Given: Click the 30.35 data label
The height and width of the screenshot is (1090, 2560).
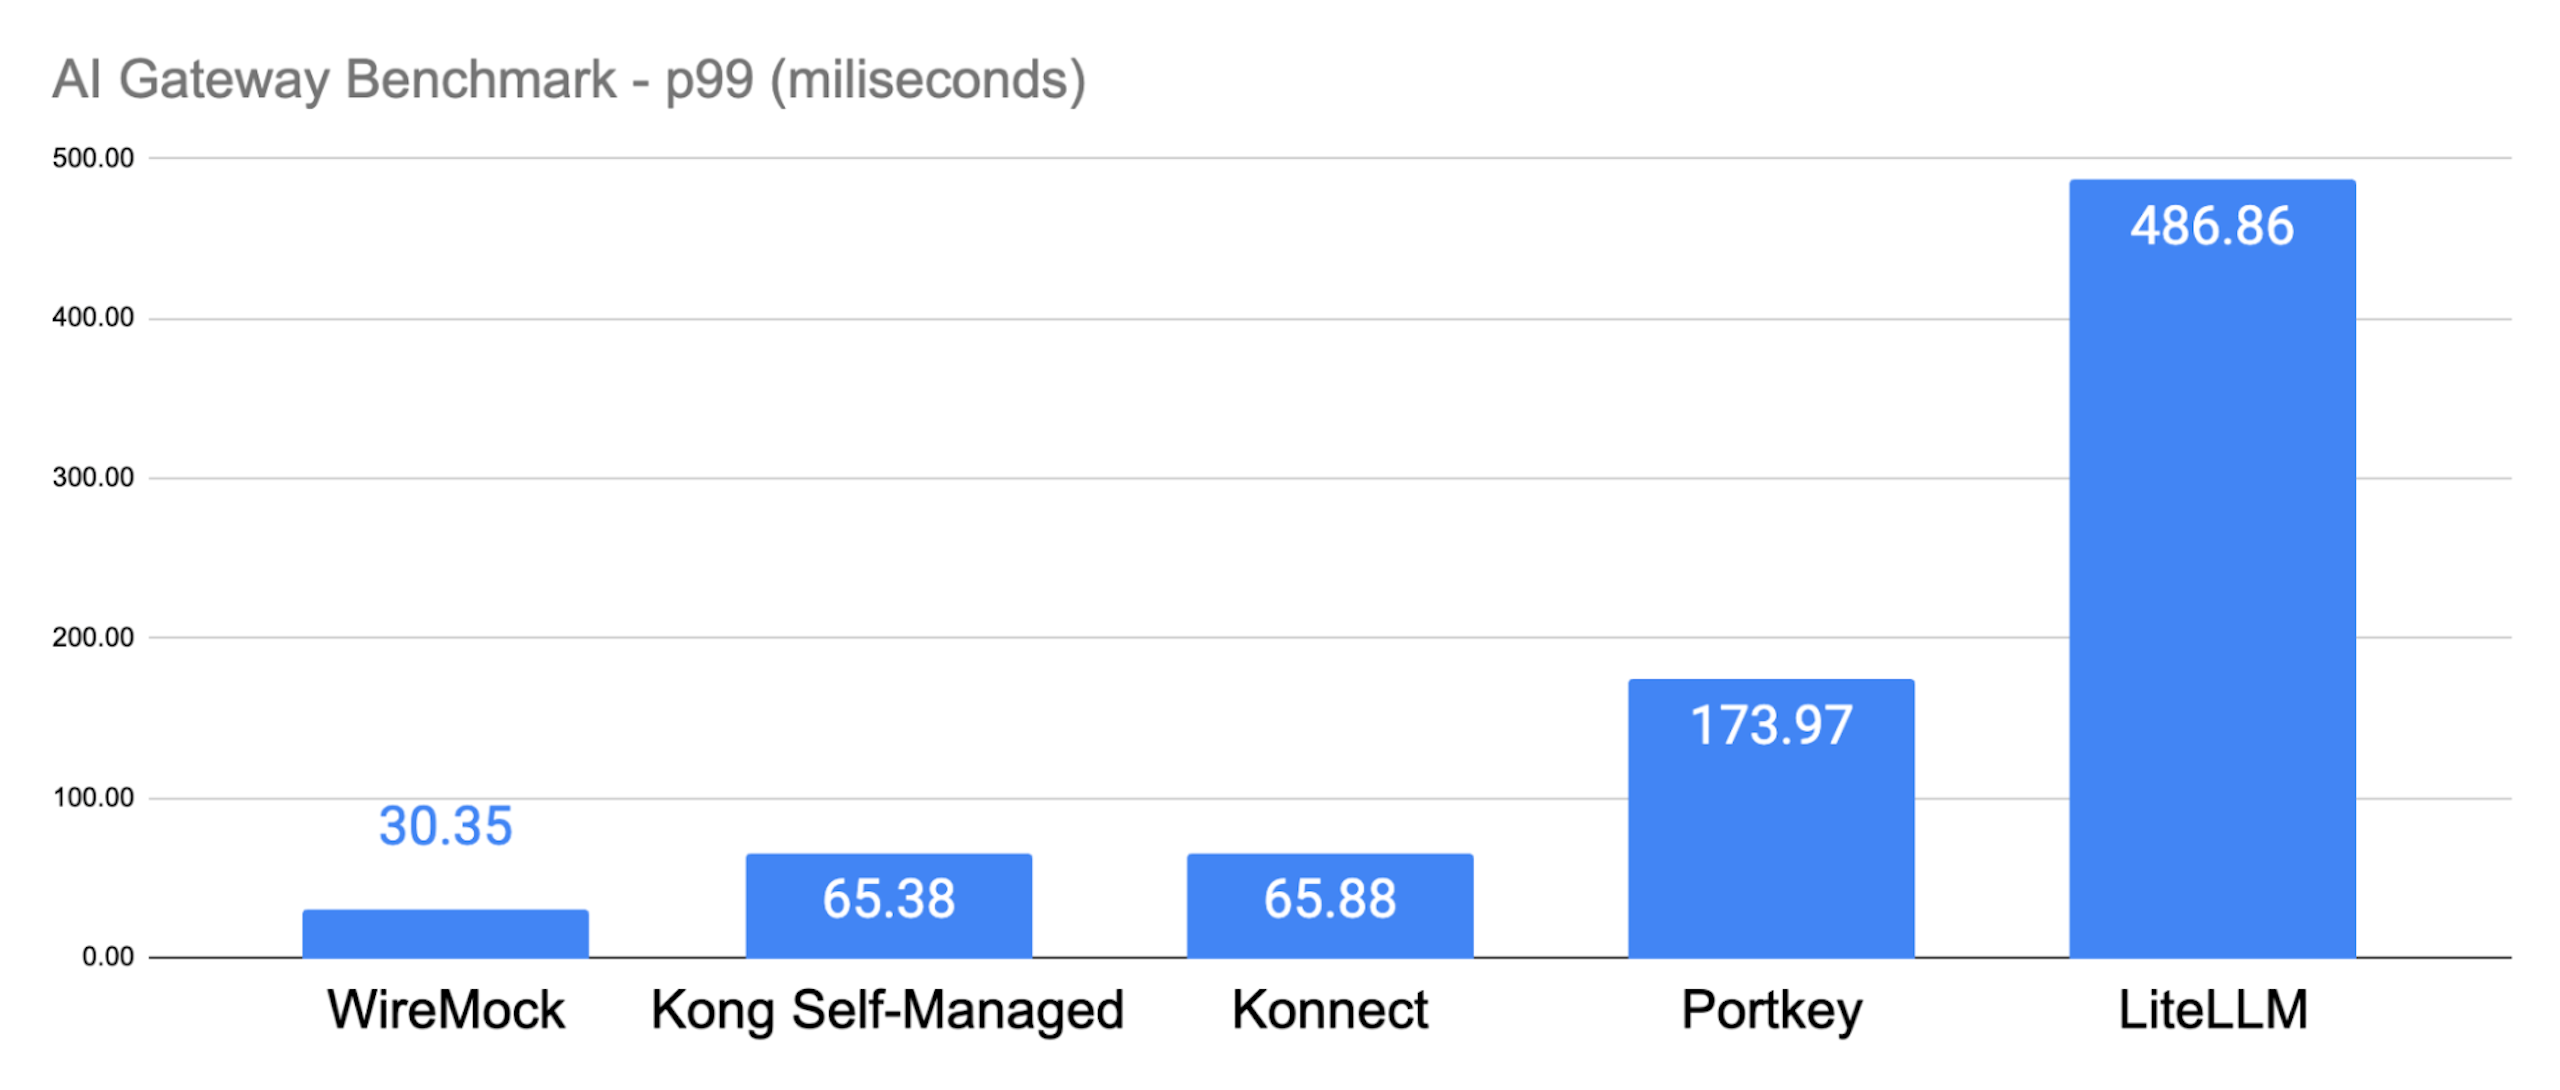Looking at the screenshot, I should tap(445, 826).
